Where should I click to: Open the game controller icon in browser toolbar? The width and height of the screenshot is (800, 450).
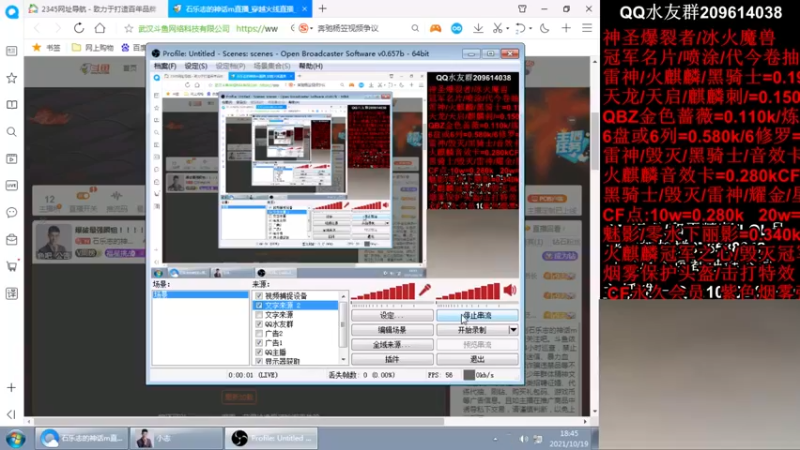435,29
